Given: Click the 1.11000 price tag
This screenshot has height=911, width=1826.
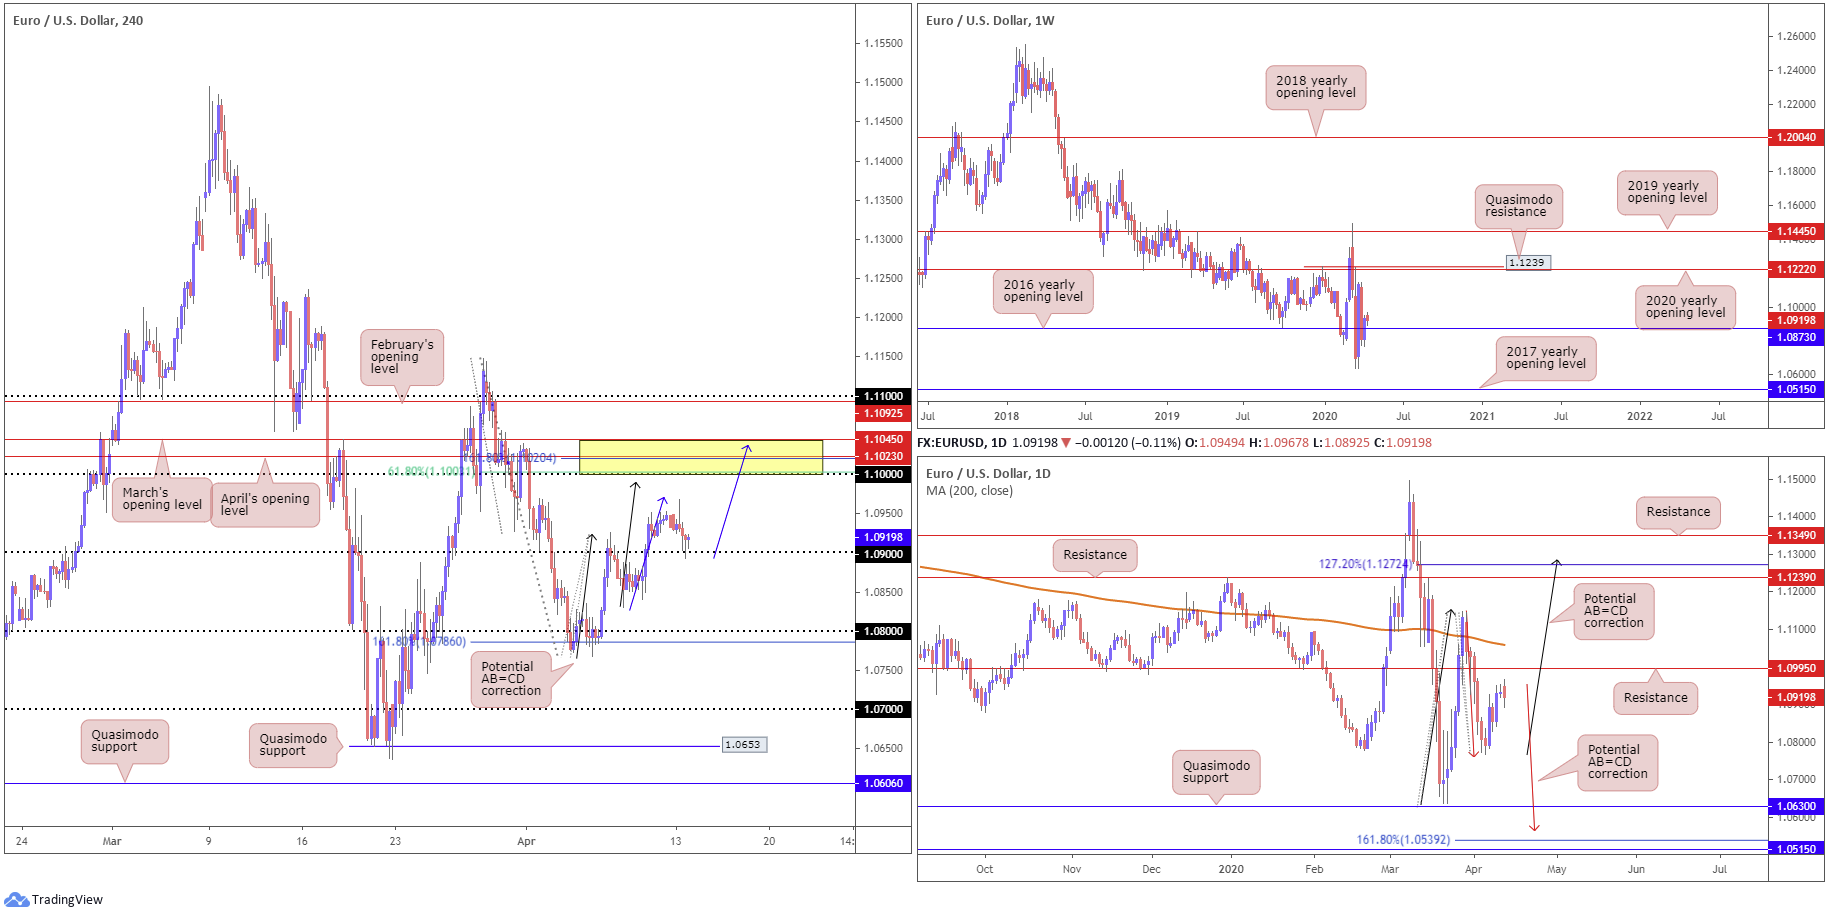Looking at the screenshot, I should click(x=883, y=396).
